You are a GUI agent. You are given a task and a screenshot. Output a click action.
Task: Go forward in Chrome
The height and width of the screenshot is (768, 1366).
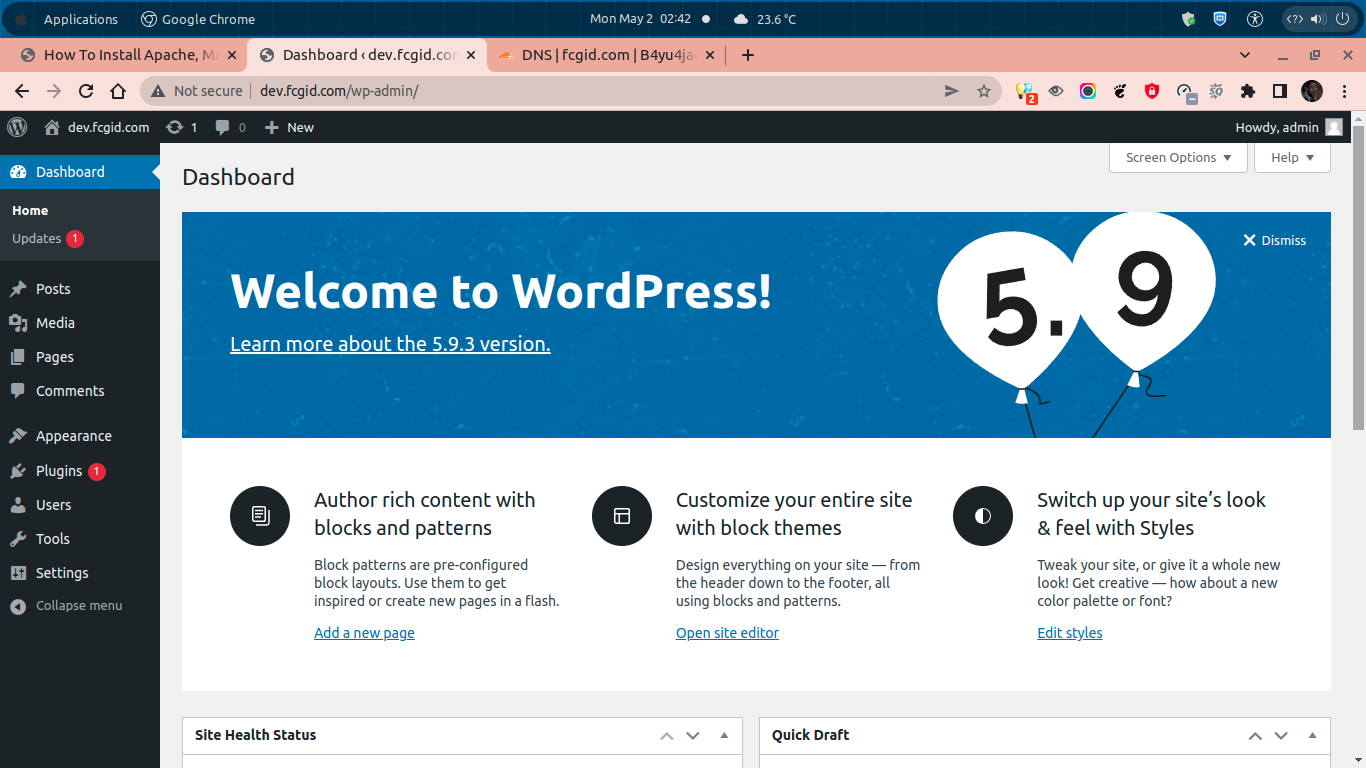click(x=54, y=91)
